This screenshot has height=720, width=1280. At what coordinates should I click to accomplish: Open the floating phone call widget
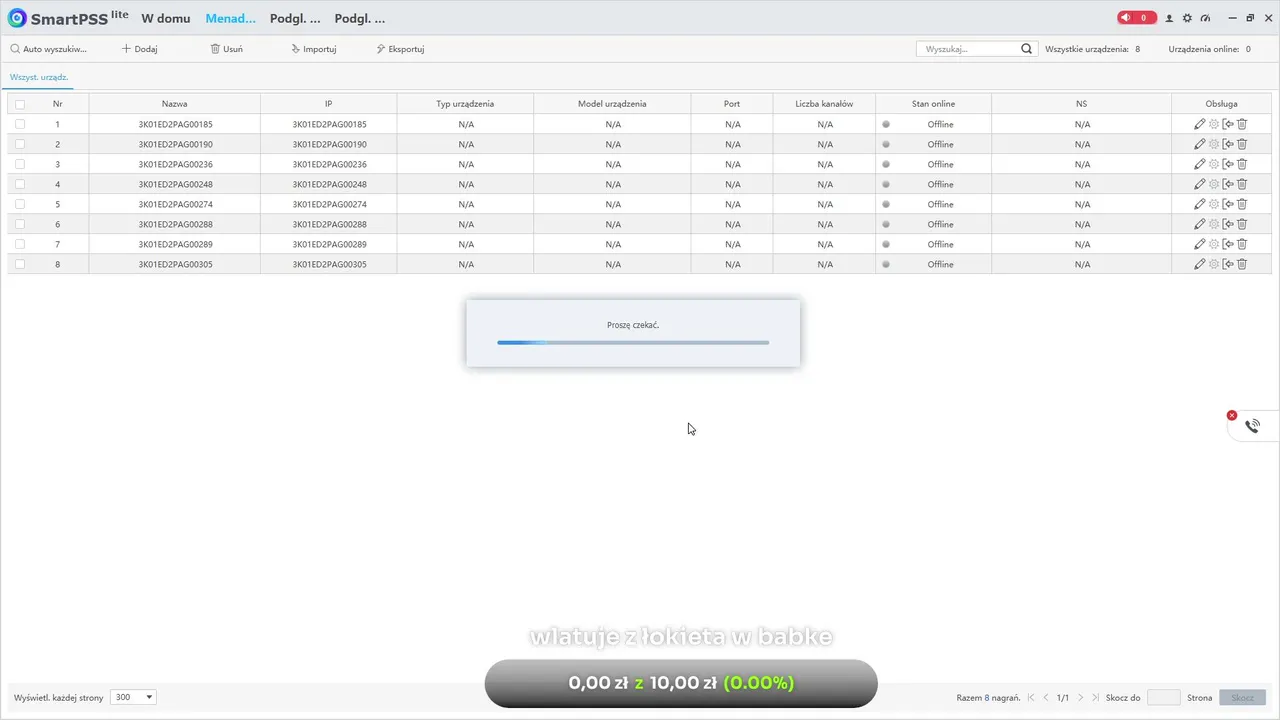pos(1252,426)
